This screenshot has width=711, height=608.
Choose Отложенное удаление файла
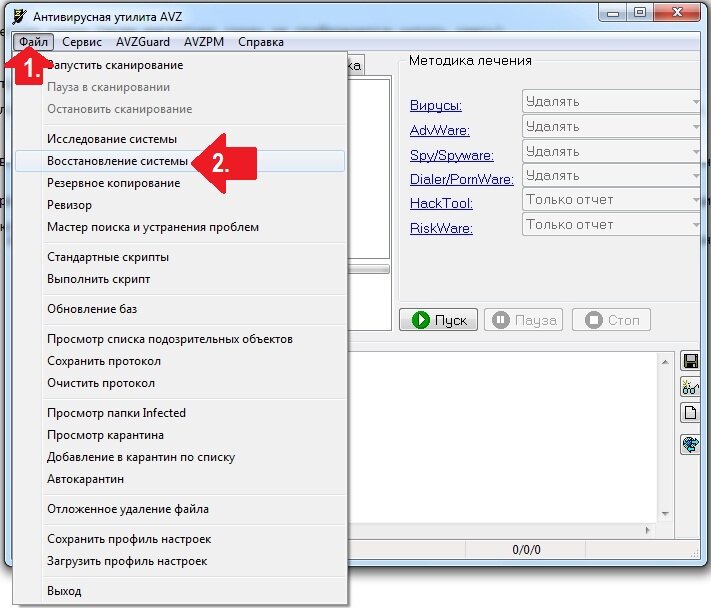pos(180,509)
